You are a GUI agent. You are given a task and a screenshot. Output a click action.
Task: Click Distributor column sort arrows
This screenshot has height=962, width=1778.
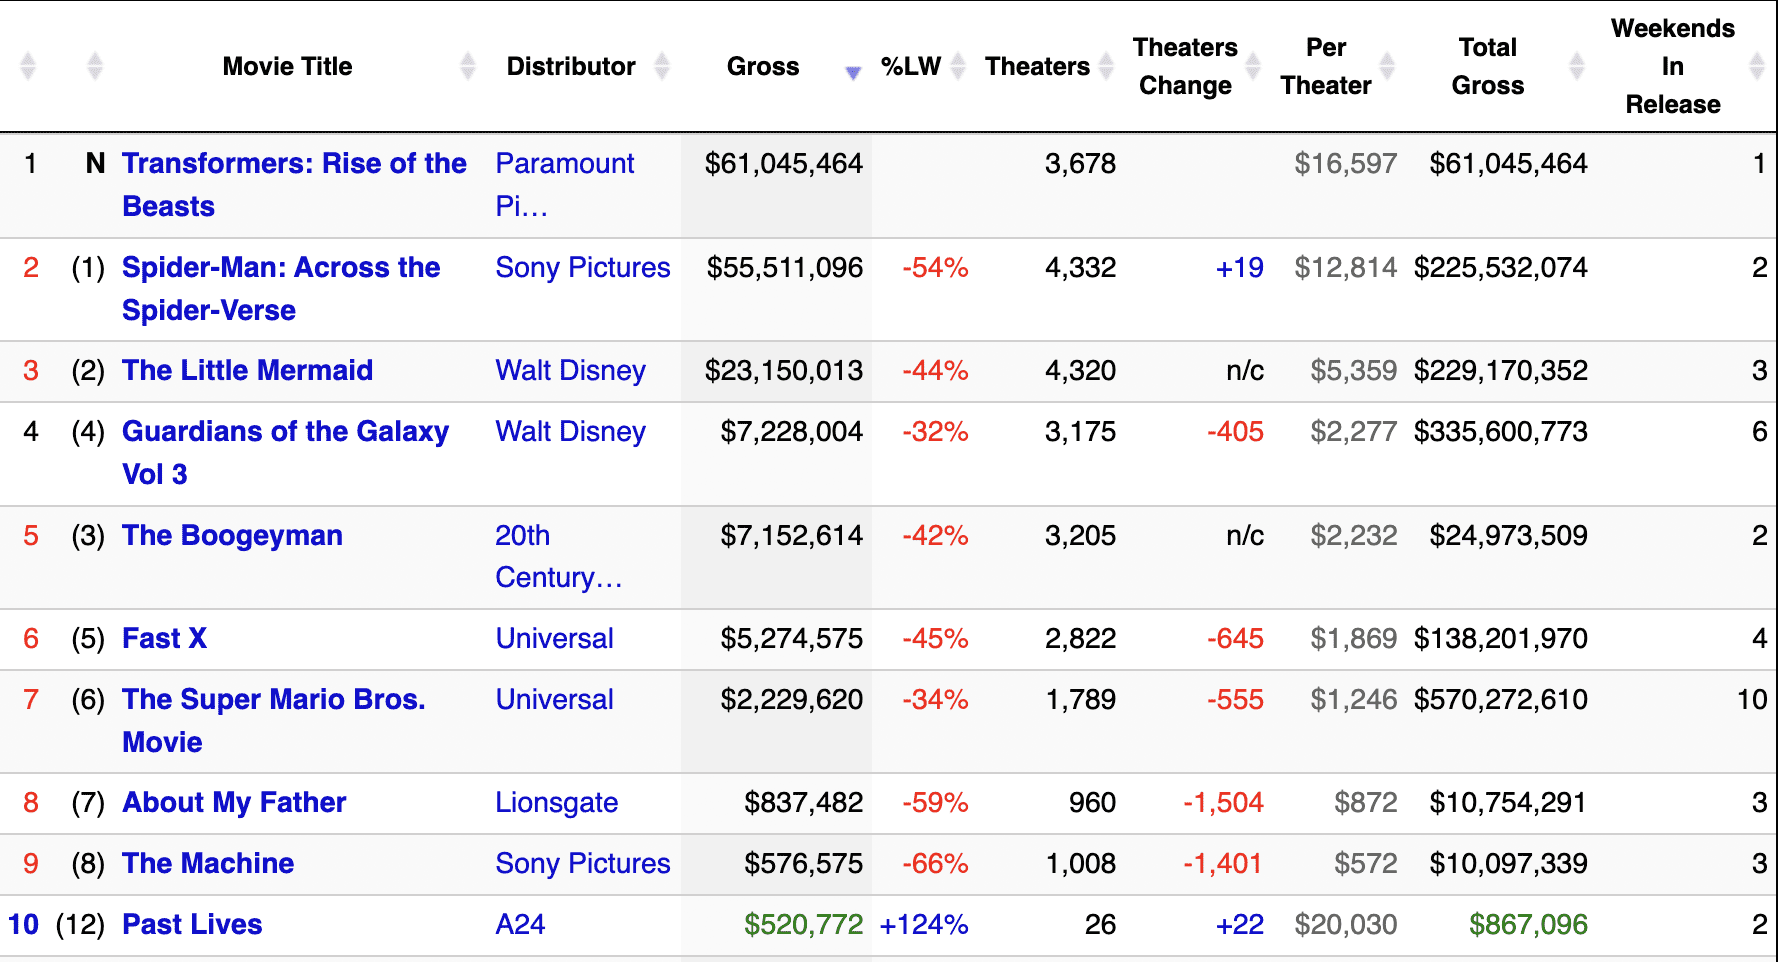[662, 66]
